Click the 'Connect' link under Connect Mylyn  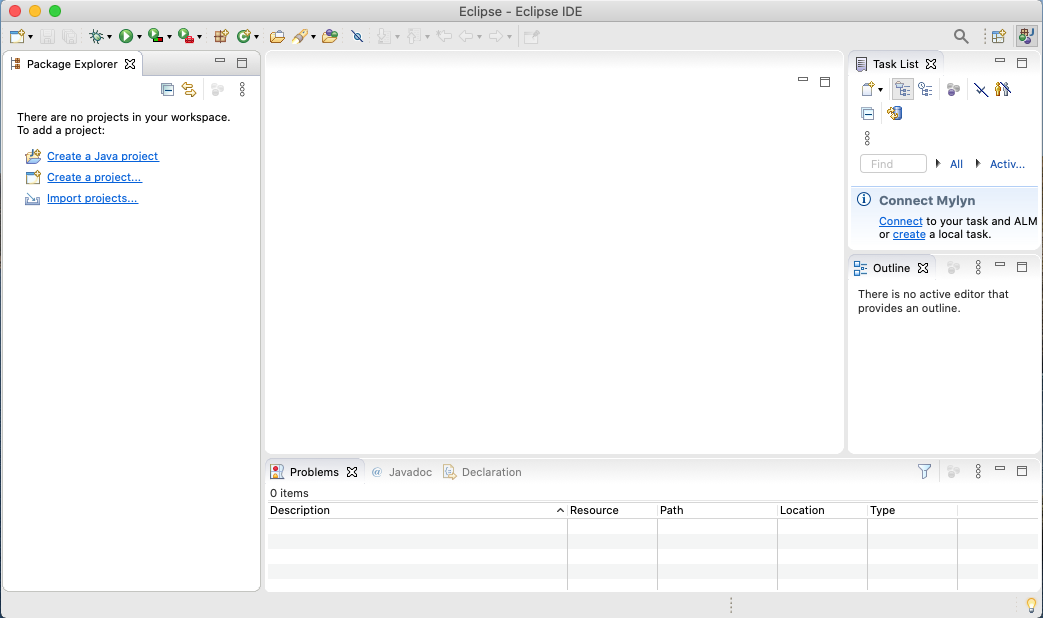click(901, 222)
